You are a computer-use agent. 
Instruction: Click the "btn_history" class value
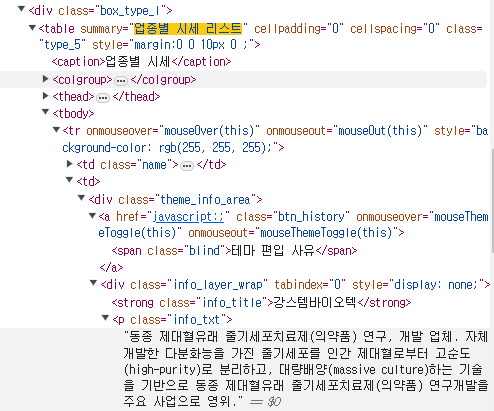pos(311,217)
